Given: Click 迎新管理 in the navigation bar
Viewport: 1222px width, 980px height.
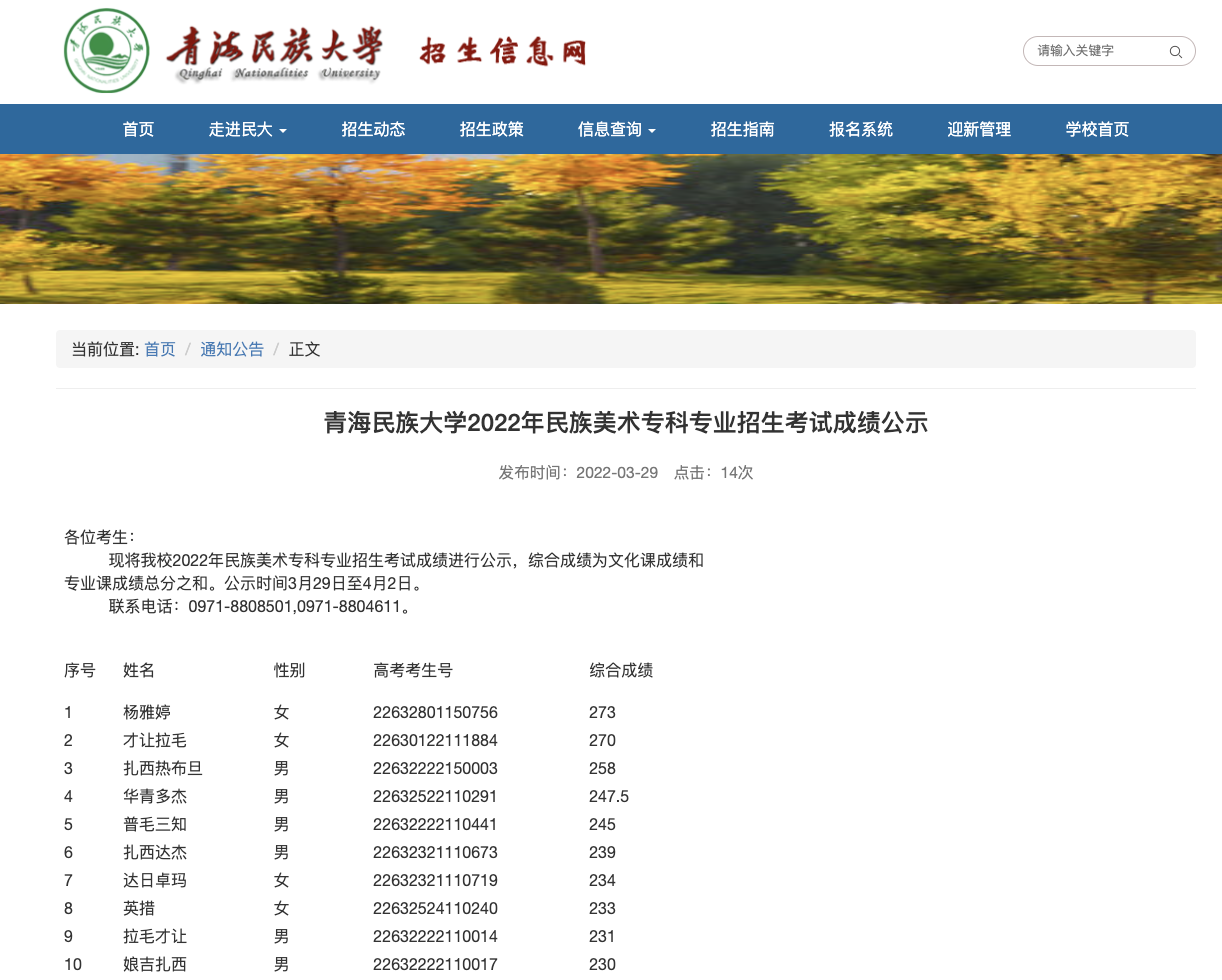Looking at the screenshot, I should pyautogui.click(x=979, y=129).
